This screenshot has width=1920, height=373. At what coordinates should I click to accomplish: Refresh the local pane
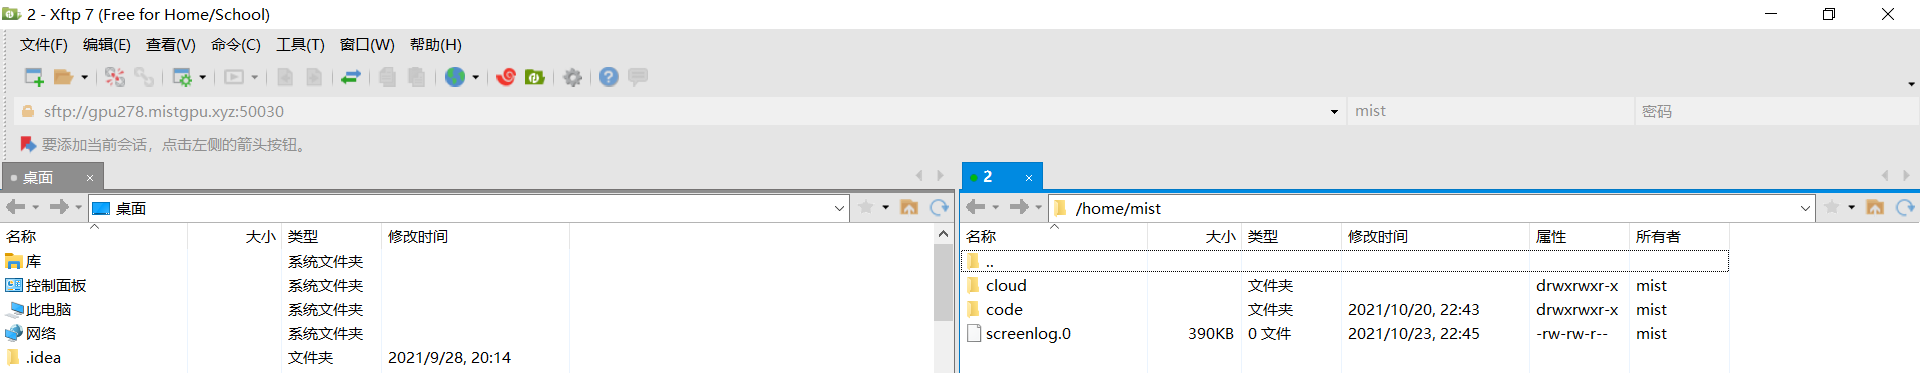click(939, 207)
